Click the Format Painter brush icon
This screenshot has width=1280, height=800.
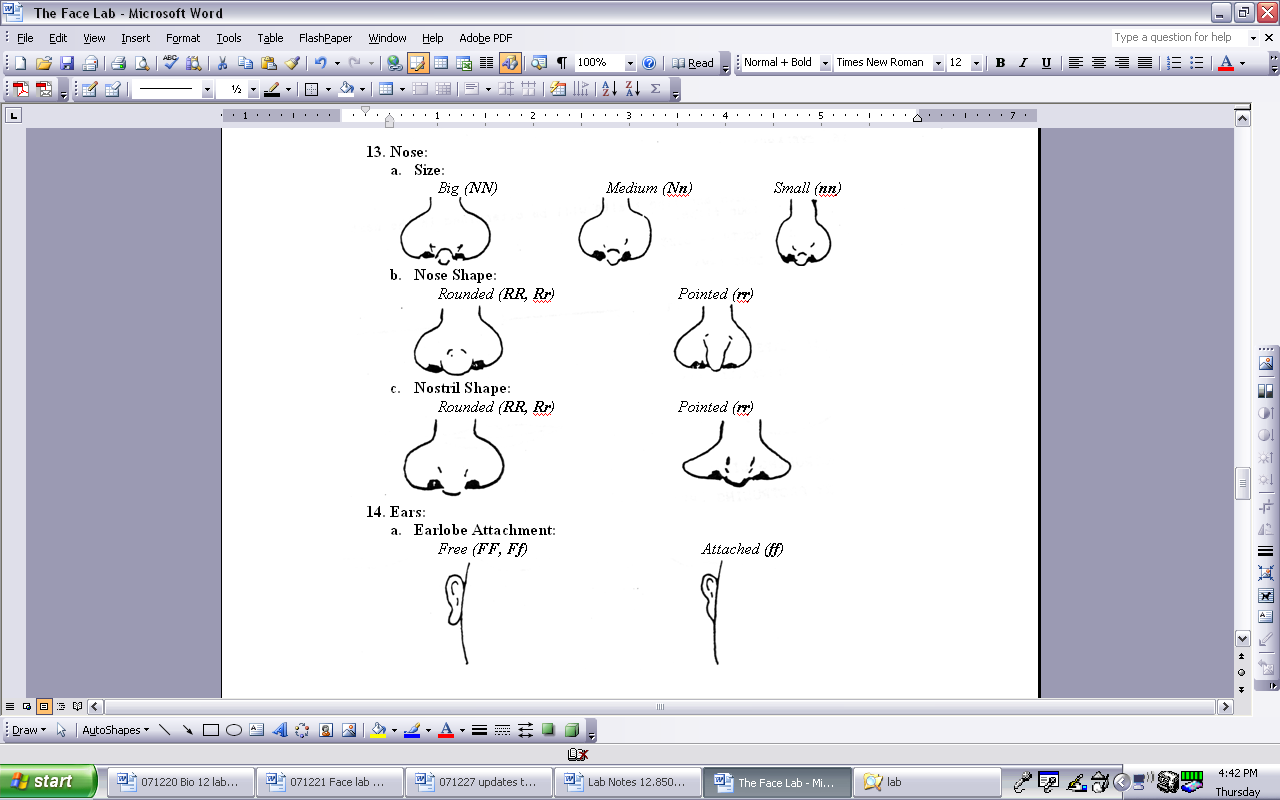point(292,63)
